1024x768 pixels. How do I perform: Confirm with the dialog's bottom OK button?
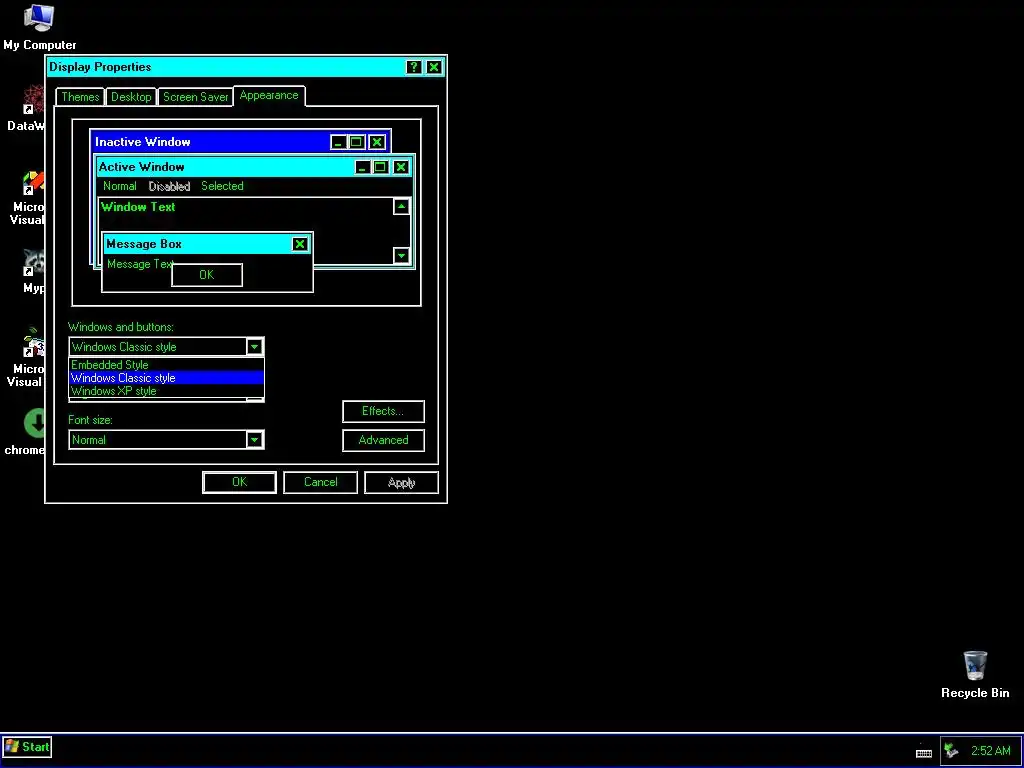point(240,482)
